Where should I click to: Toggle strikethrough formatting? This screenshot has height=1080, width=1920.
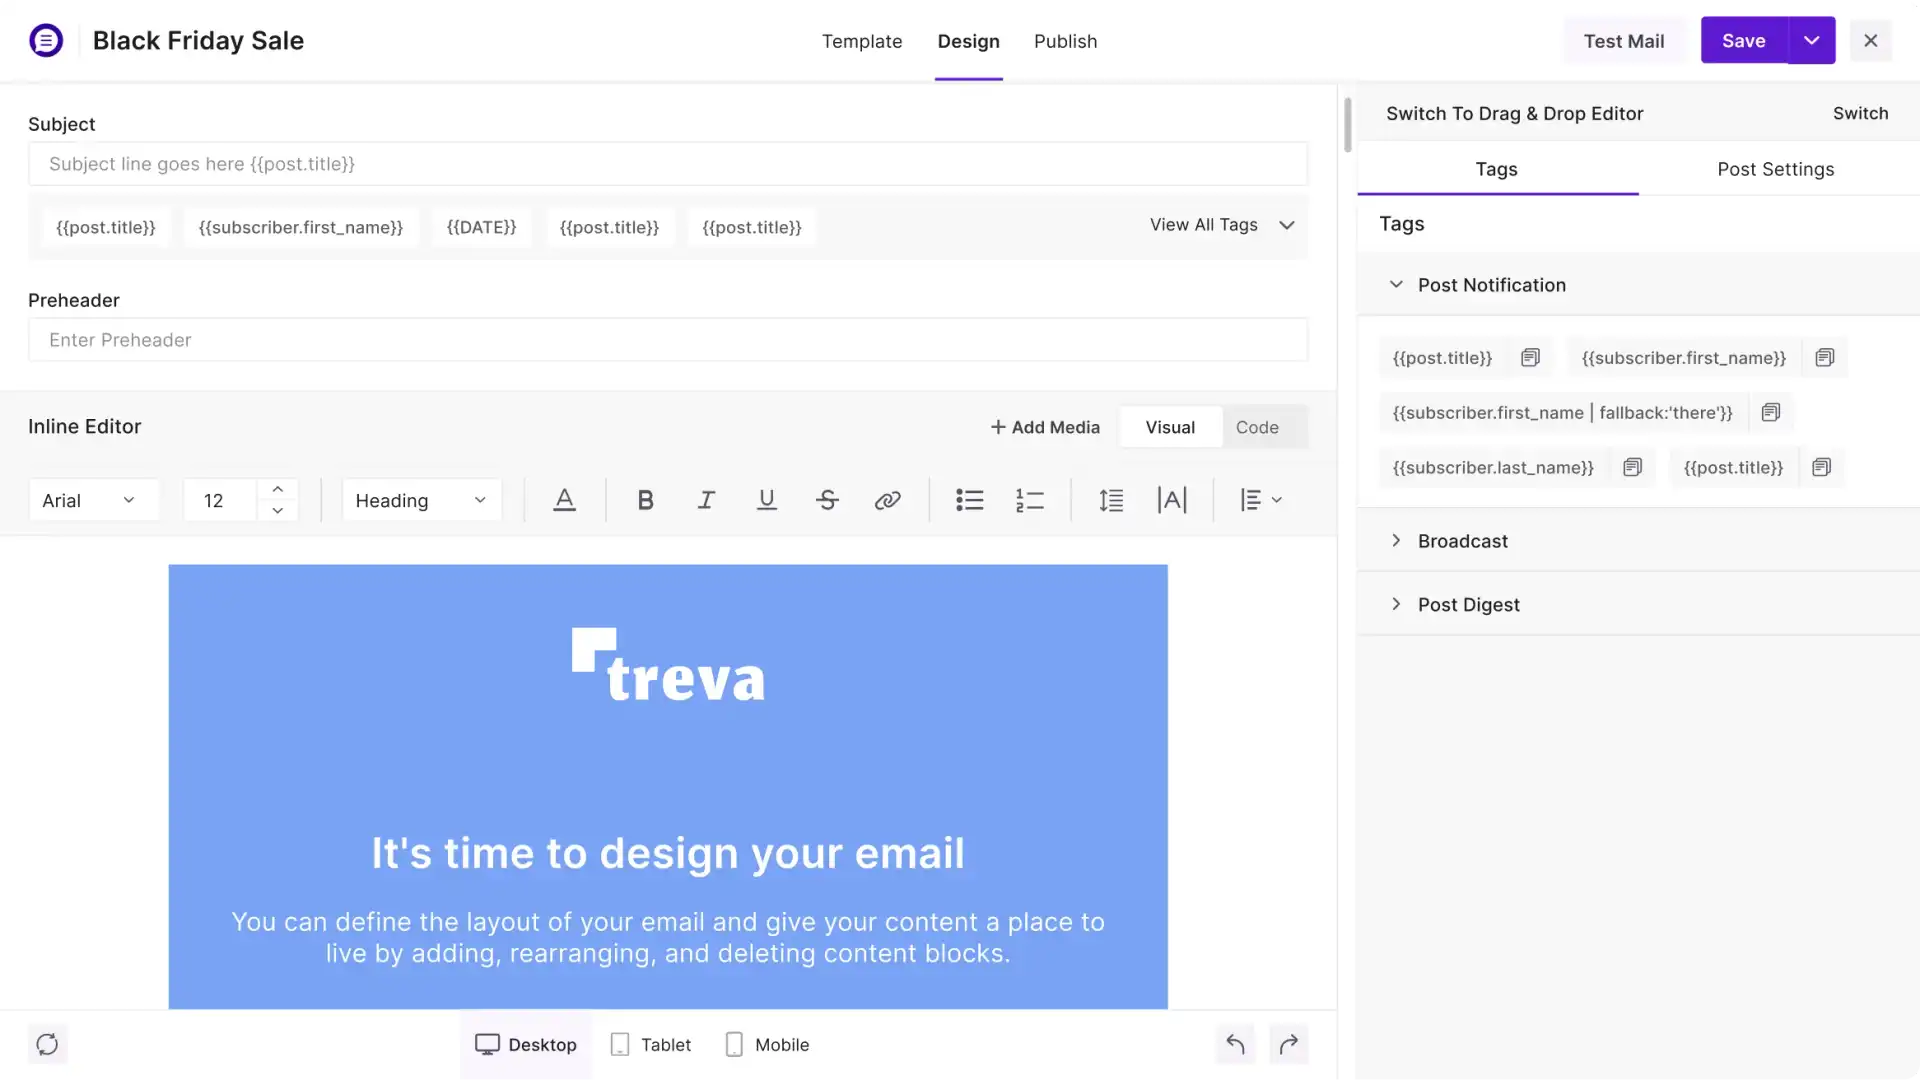click(x=827, y=500)
